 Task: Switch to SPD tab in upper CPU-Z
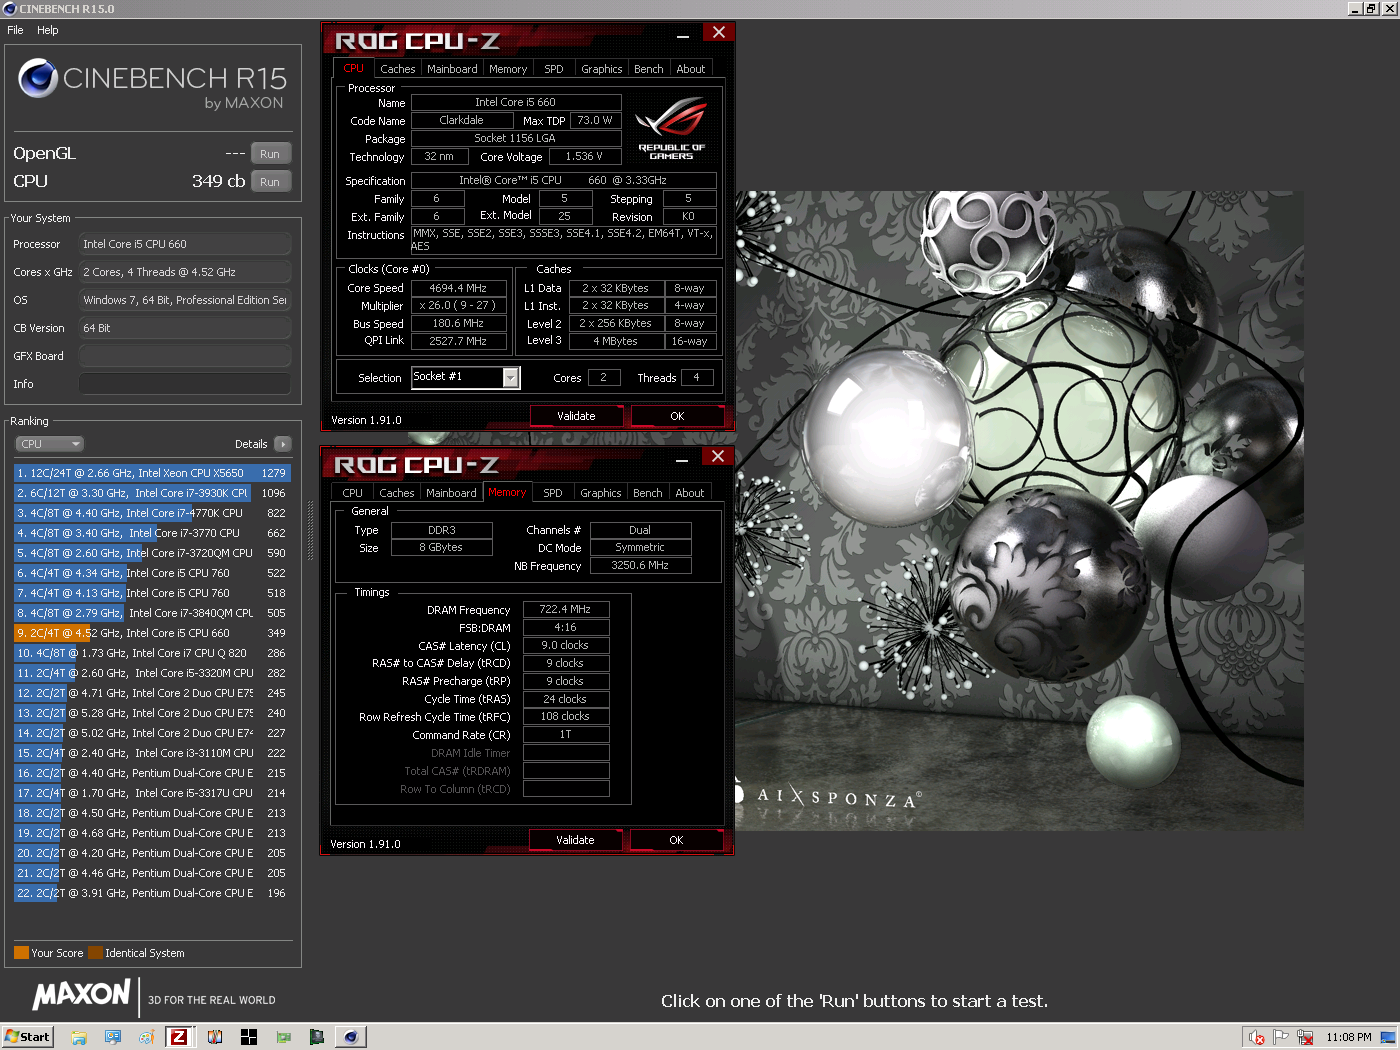554,69
